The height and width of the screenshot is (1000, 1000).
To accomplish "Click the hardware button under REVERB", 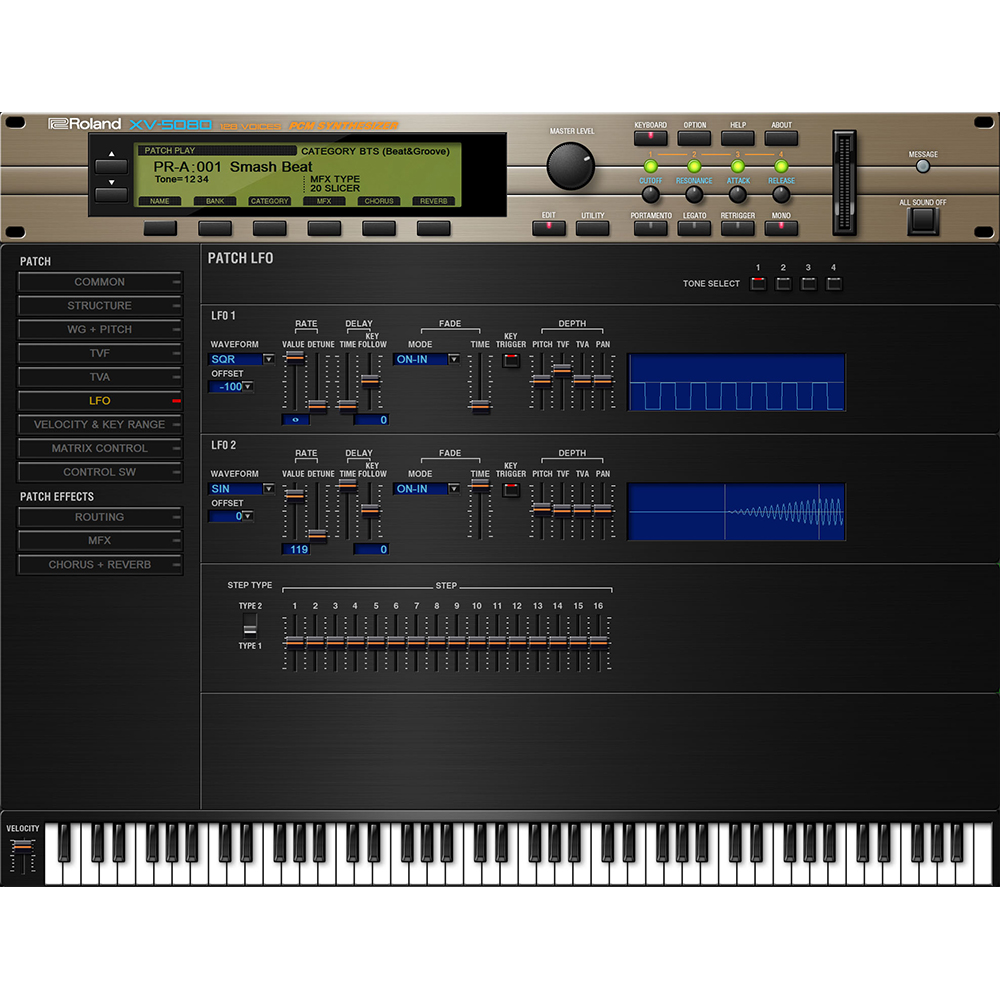I will [x=434, y=228].
